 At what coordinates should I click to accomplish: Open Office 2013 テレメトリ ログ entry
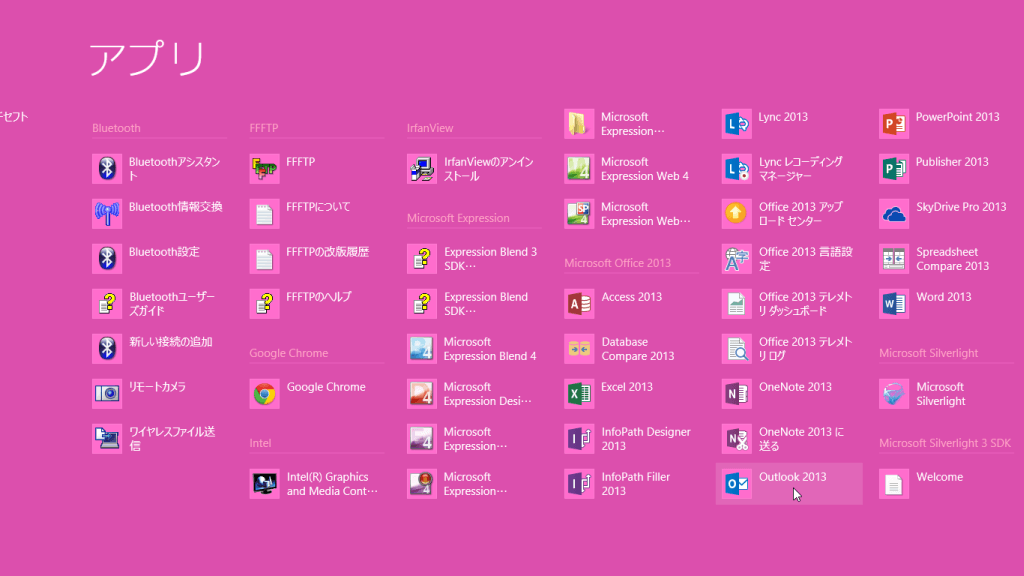(x=788, y=349)
